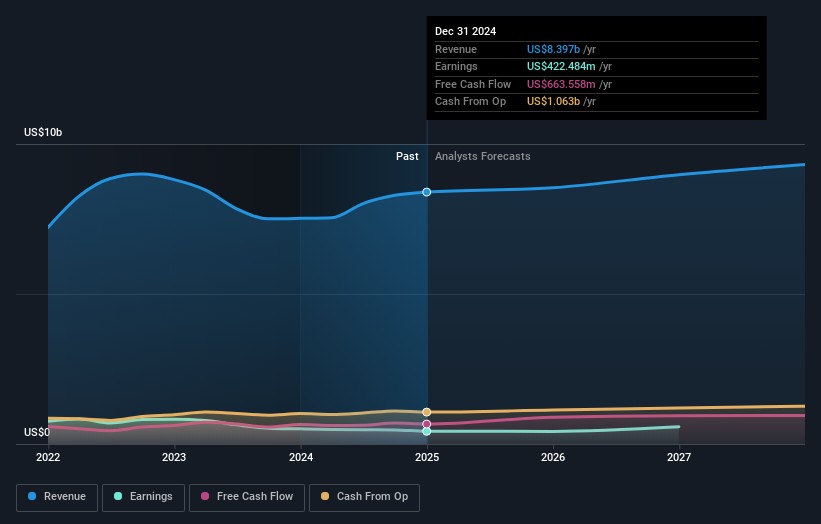Toggle the Cash From Op legend button
The height and width of the screenshot is (524, 821).
(x=366, y=497)
